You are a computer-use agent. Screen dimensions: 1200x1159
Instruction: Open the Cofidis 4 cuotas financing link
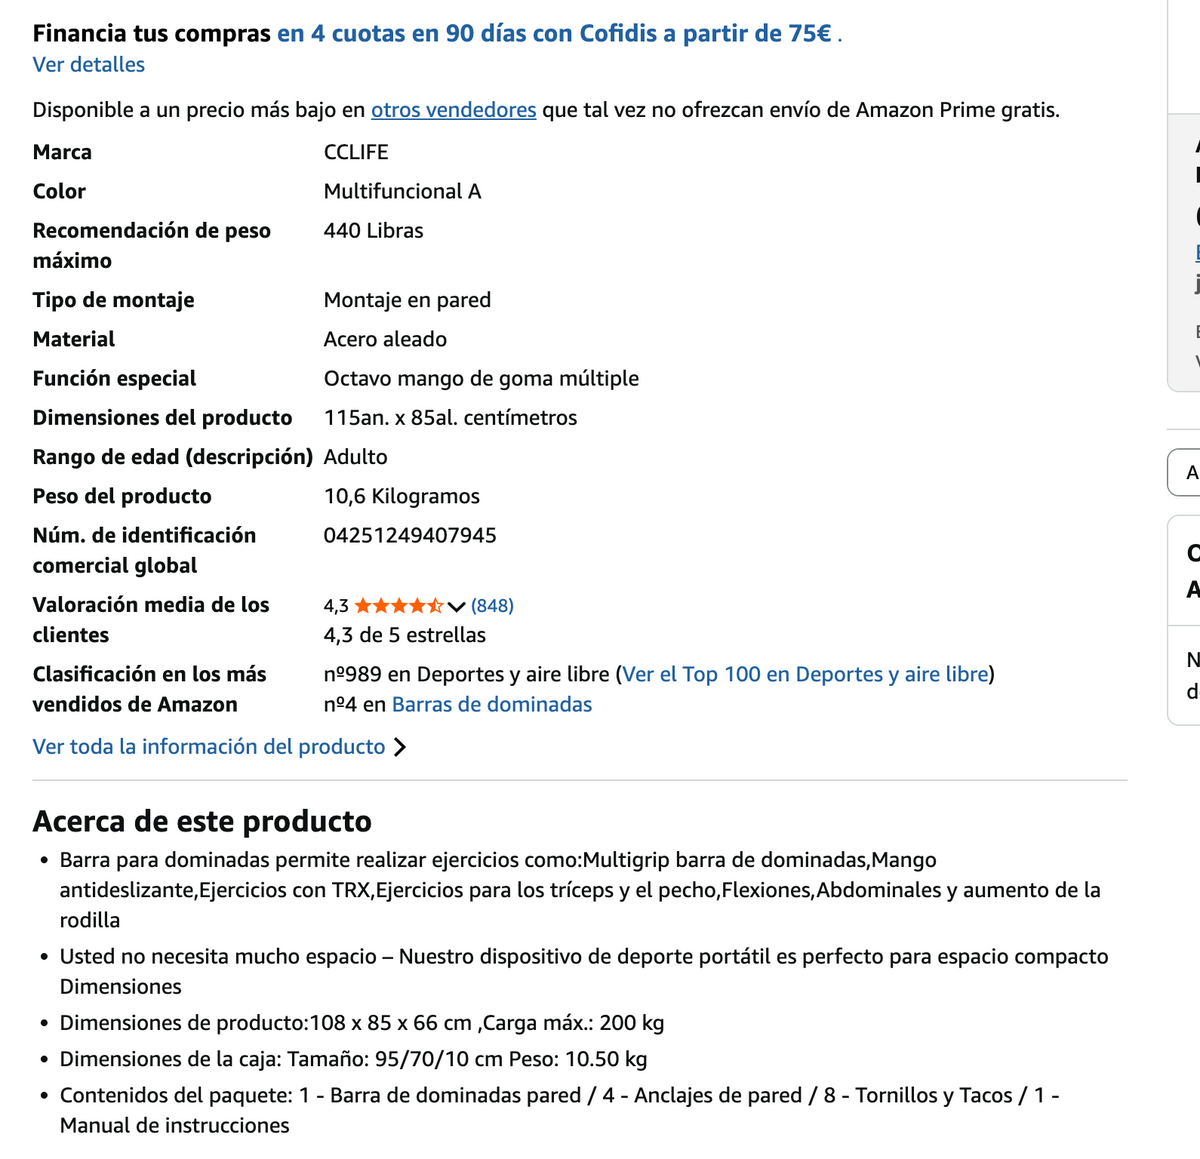click(x=556, y=34)
